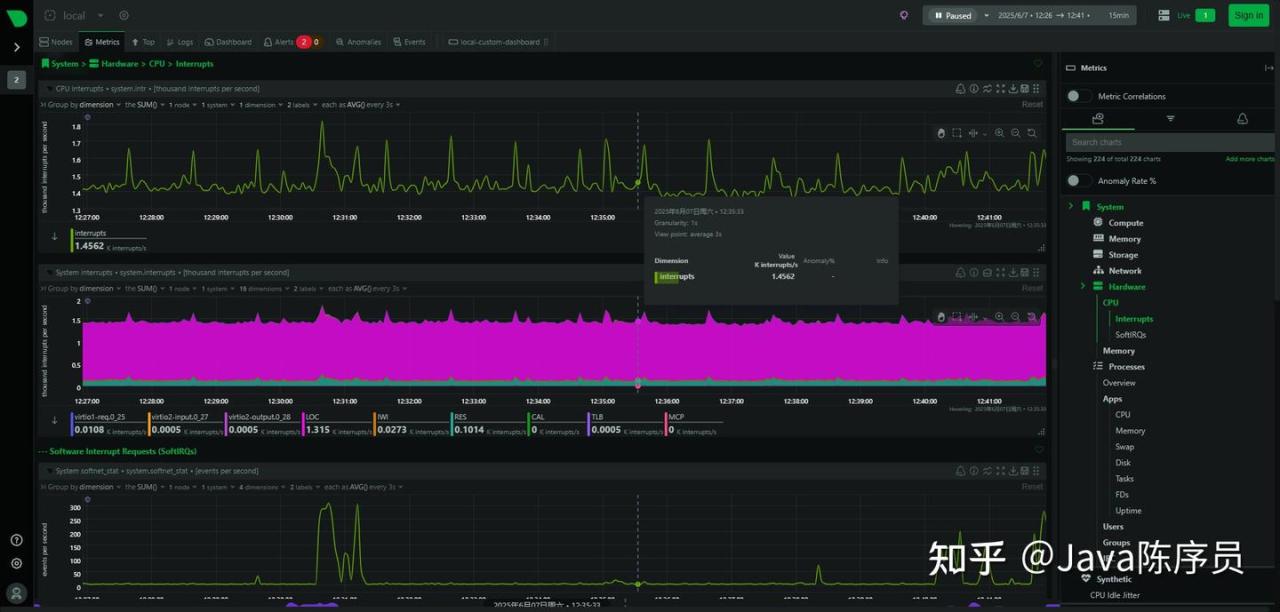This screenshot has height=612, width=1280.
Task: Open the local space dropdown
Action: point(72,15)
